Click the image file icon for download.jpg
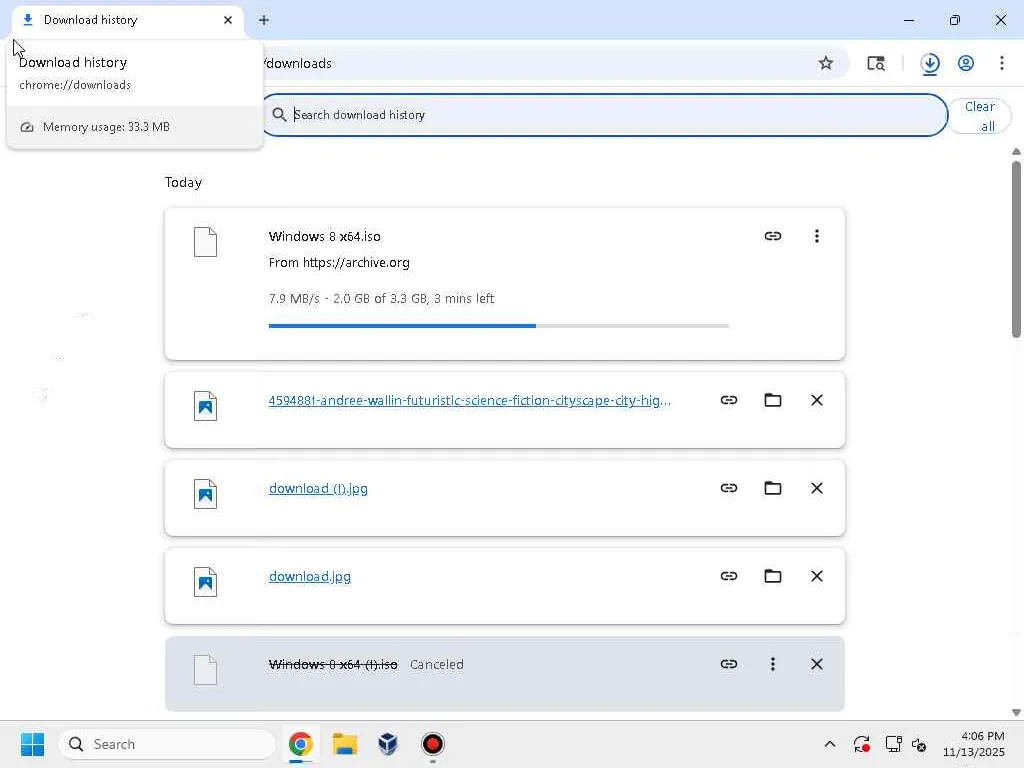This screenshot has width=1024, height=768. (x=205, y=582)
